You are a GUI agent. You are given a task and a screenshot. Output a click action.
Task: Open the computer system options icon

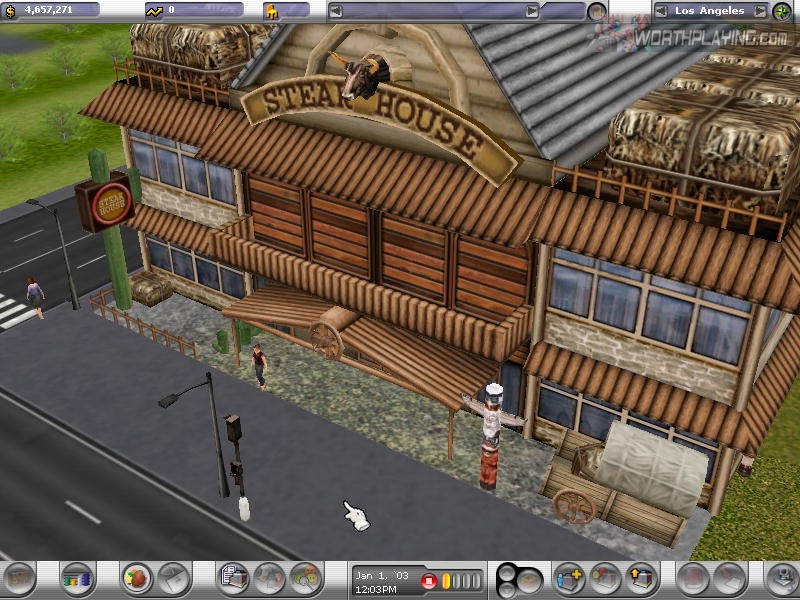pyautogui.click(x=780, y=577)
